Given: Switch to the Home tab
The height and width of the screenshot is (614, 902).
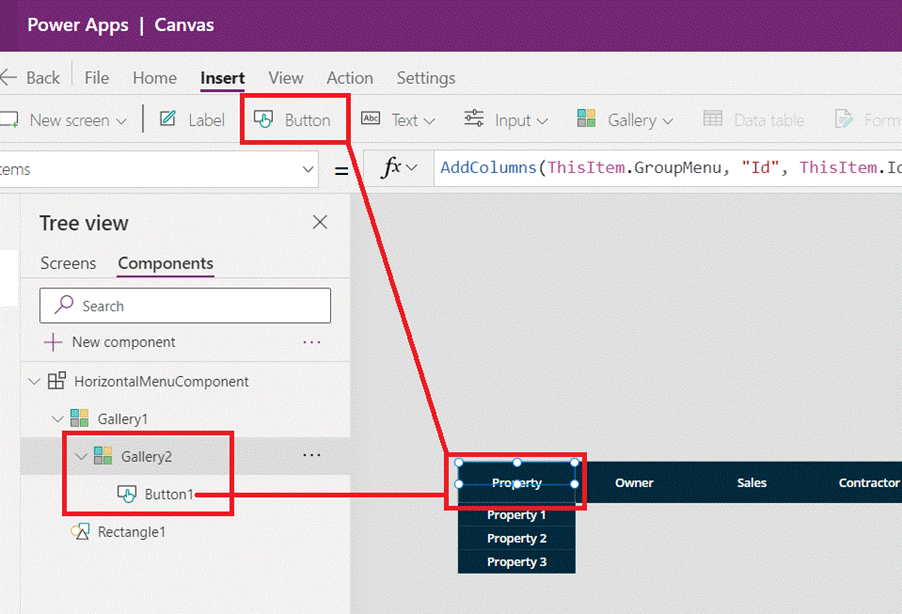Looking at the screenshot, I should pos(155,78).
